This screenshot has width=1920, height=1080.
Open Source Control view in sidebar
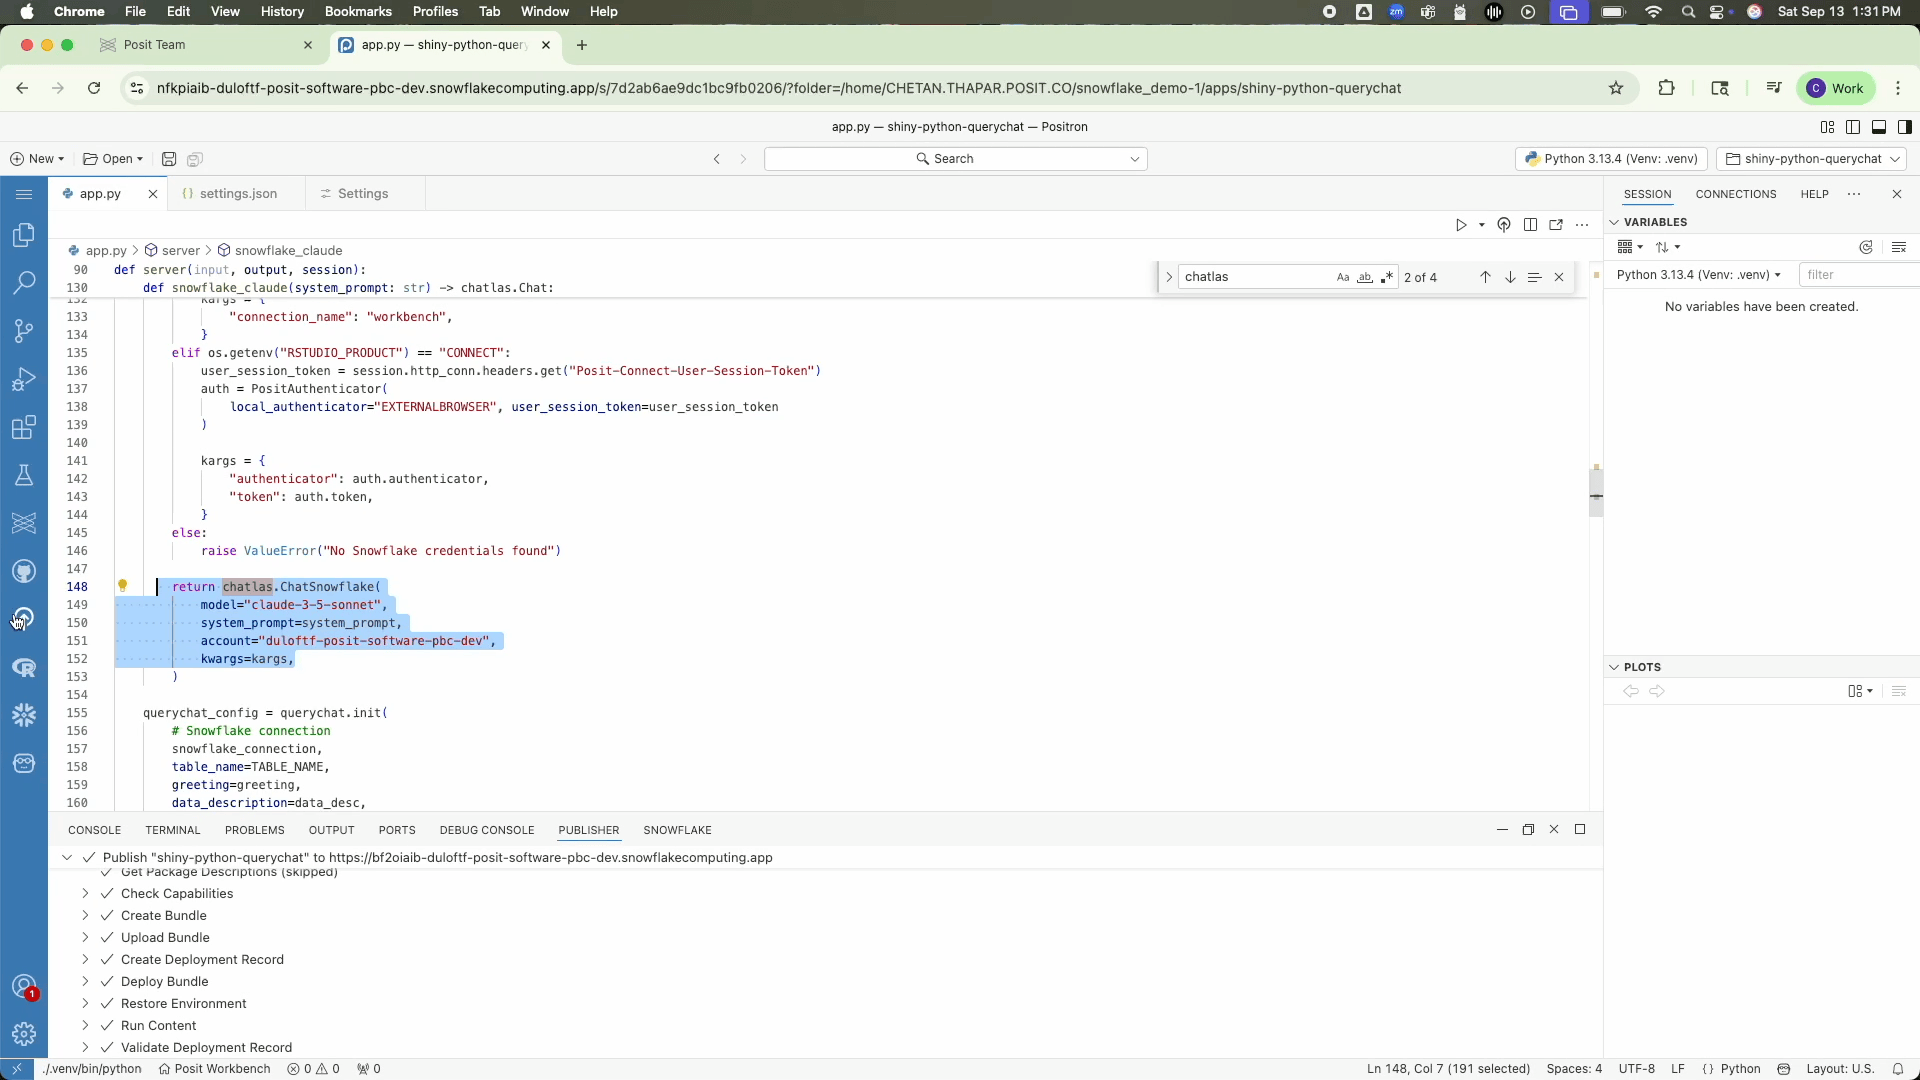(24, 331)
